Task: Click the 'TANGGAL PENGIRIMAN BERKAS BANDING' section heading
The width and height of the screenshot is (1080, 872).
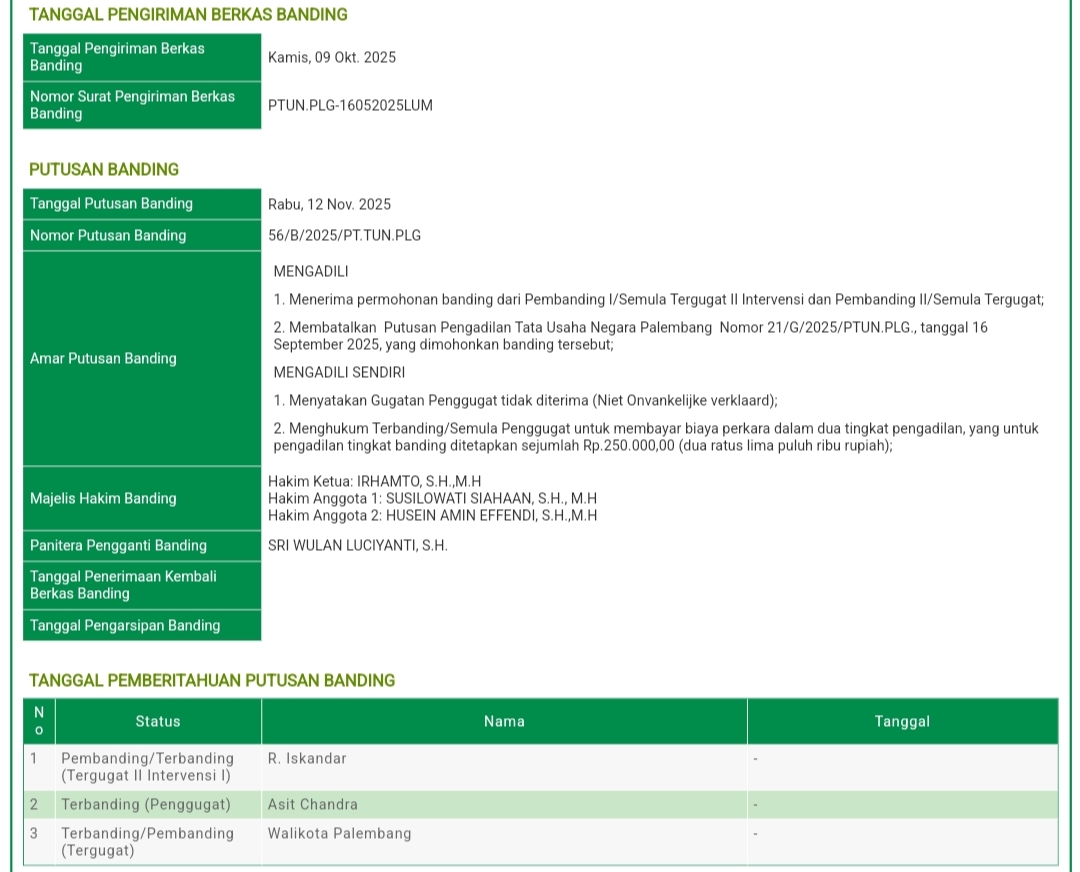Action: click(x=188, y=15)
